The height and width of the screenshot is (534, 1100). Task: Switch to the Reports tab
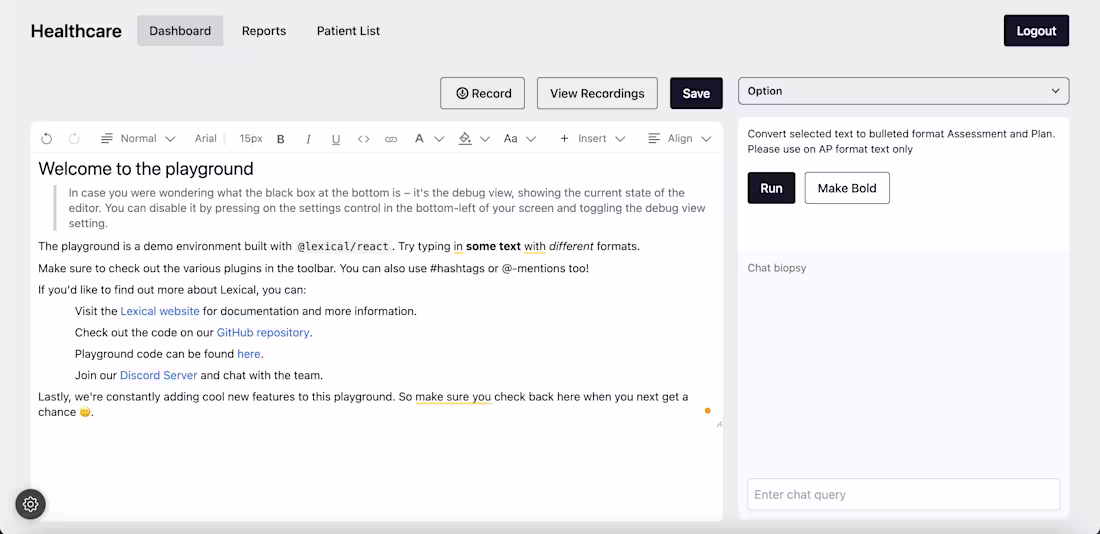tap(264, 31)
